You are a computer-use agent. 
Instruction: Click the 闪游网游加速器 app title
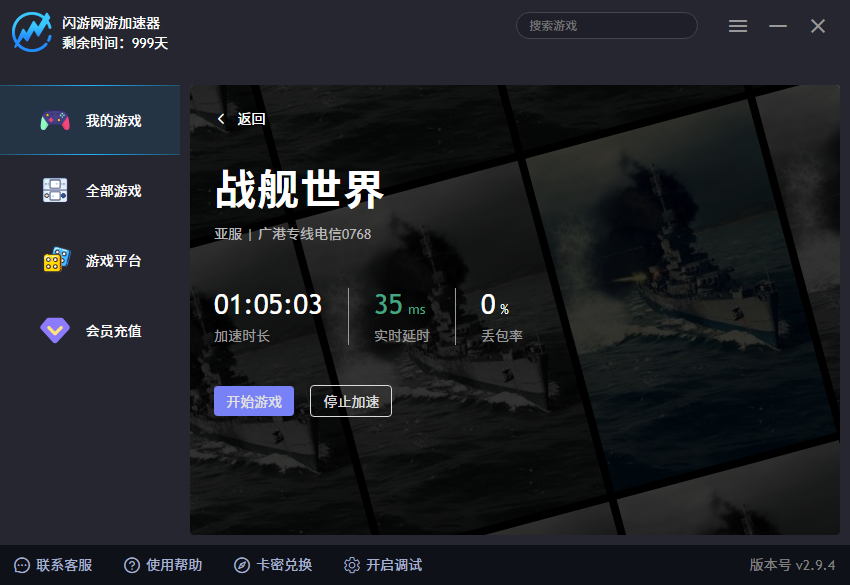tap(111, 23)
